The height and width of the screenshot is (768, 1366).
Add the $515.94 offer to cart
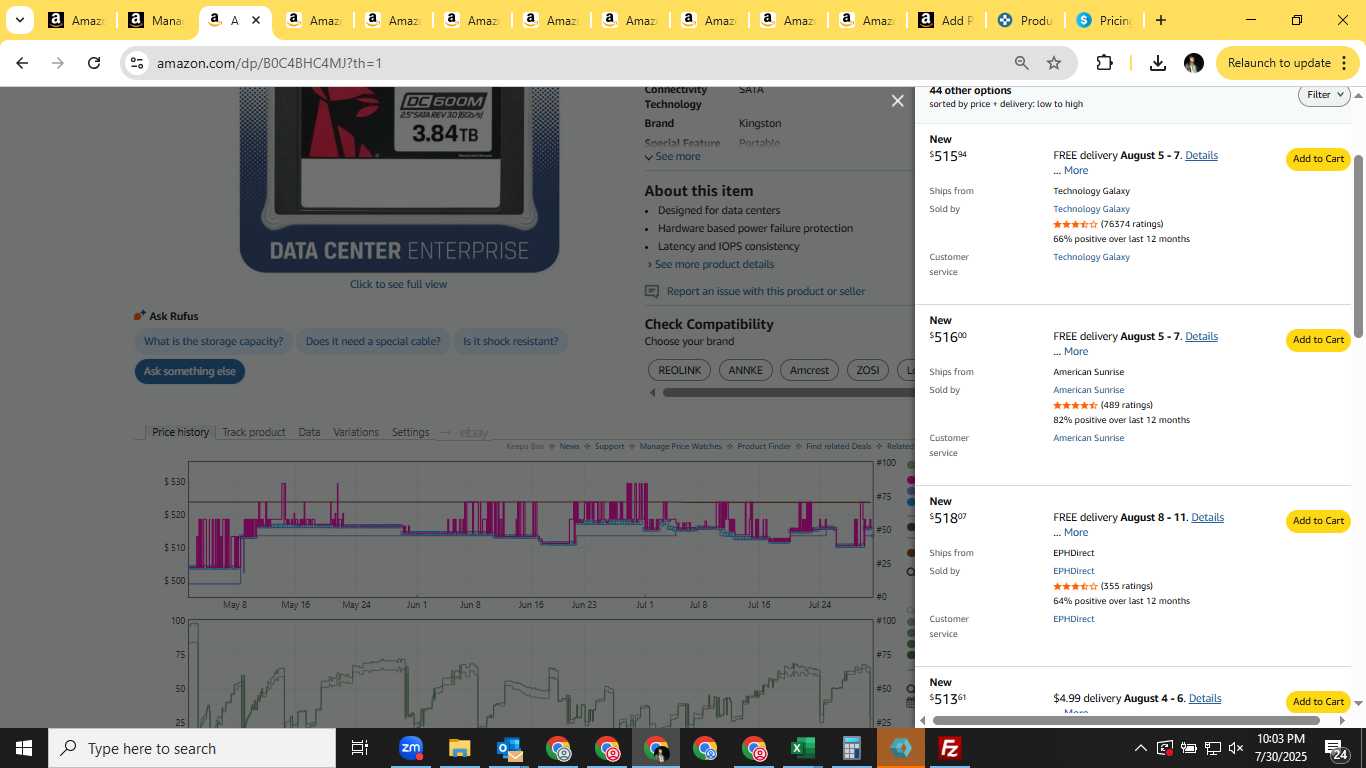tap(1318, 159)
